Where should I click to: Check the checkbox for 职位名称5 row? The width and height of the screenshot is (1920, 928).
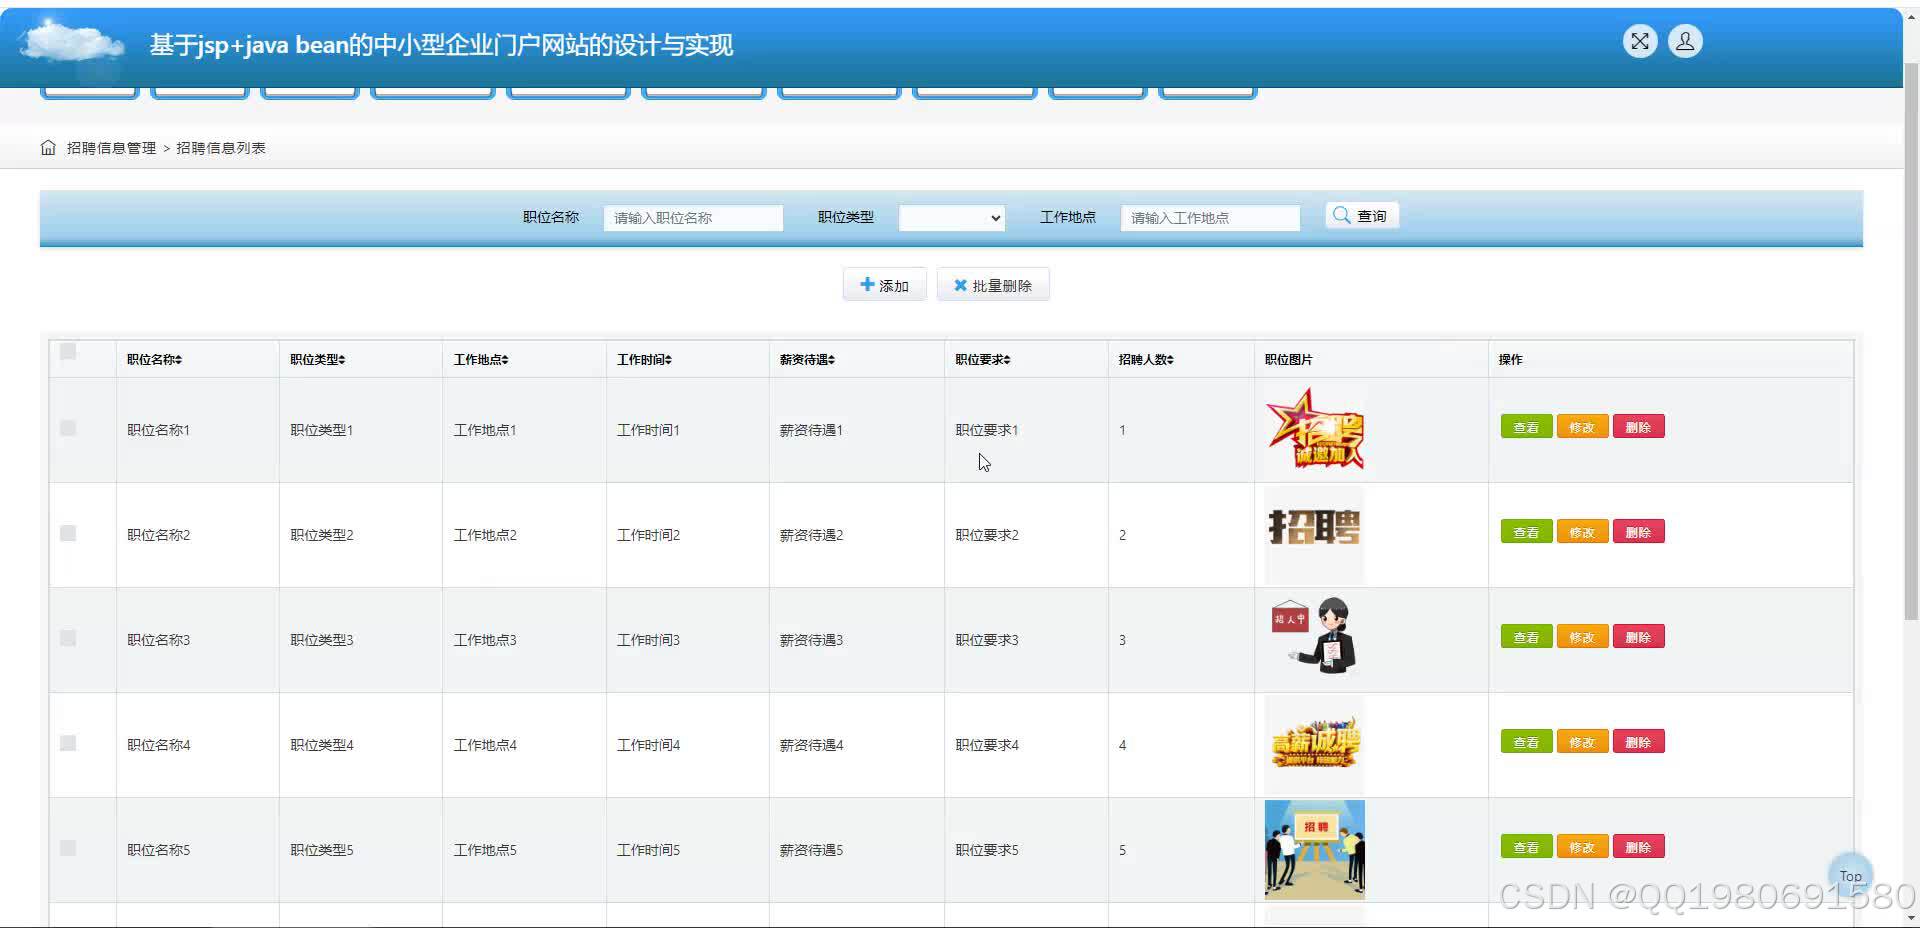(68, 848)
